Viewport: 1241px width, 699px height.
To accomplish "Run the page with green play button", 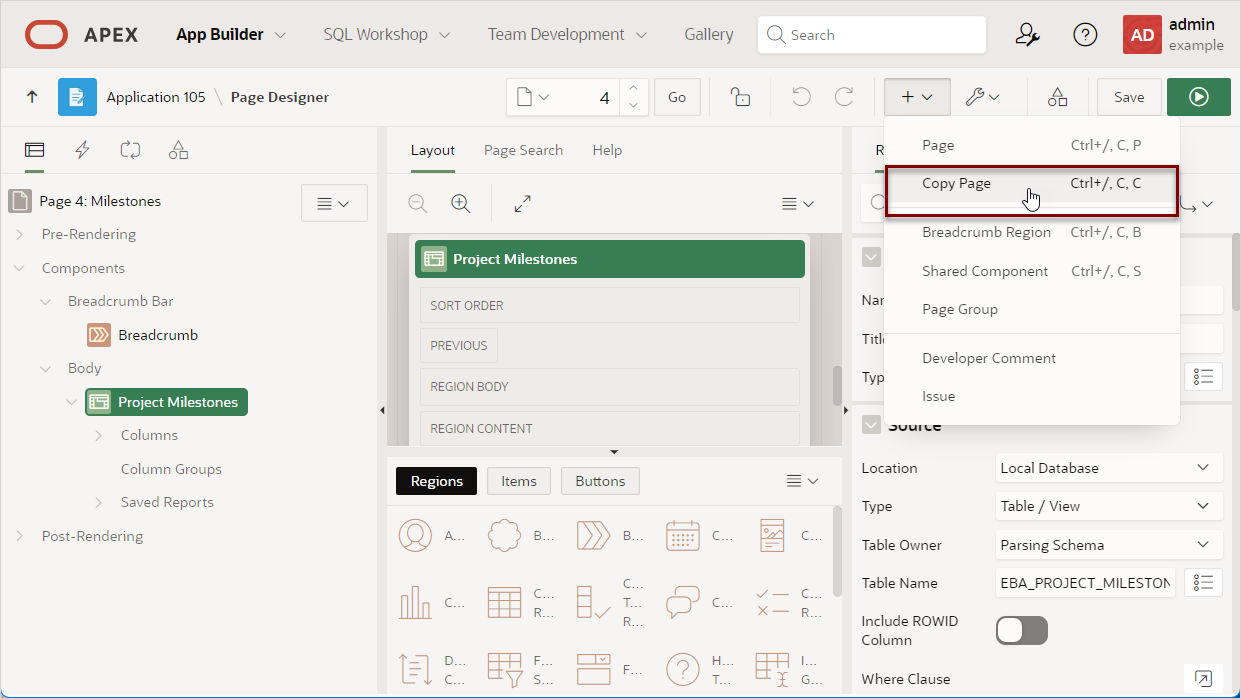I will point(1200,97).
